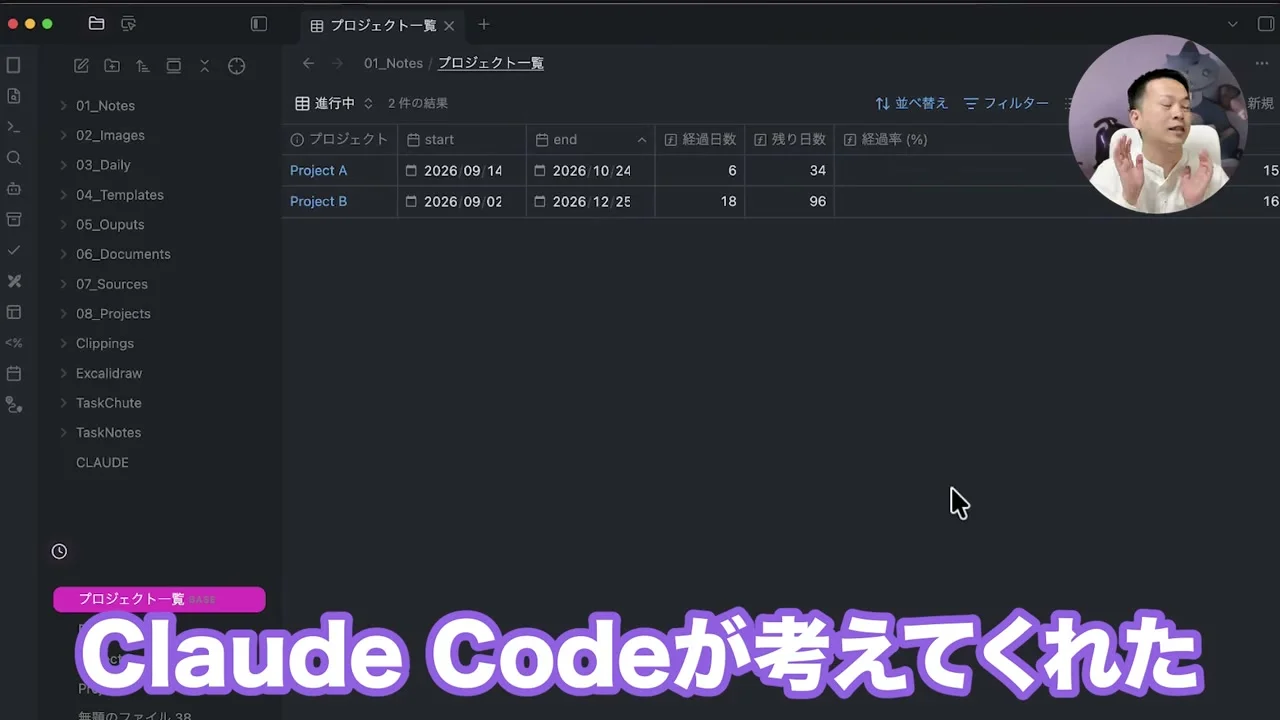Open search from the left ribbon
1280x720 pixels.
[x=14, y=158]
